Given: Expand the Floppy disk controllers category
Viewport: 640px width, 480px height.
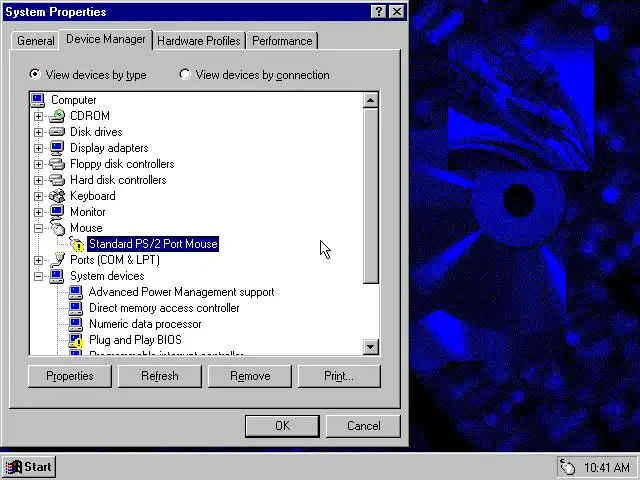Looking at the screenshot, I should pos(38,164).
